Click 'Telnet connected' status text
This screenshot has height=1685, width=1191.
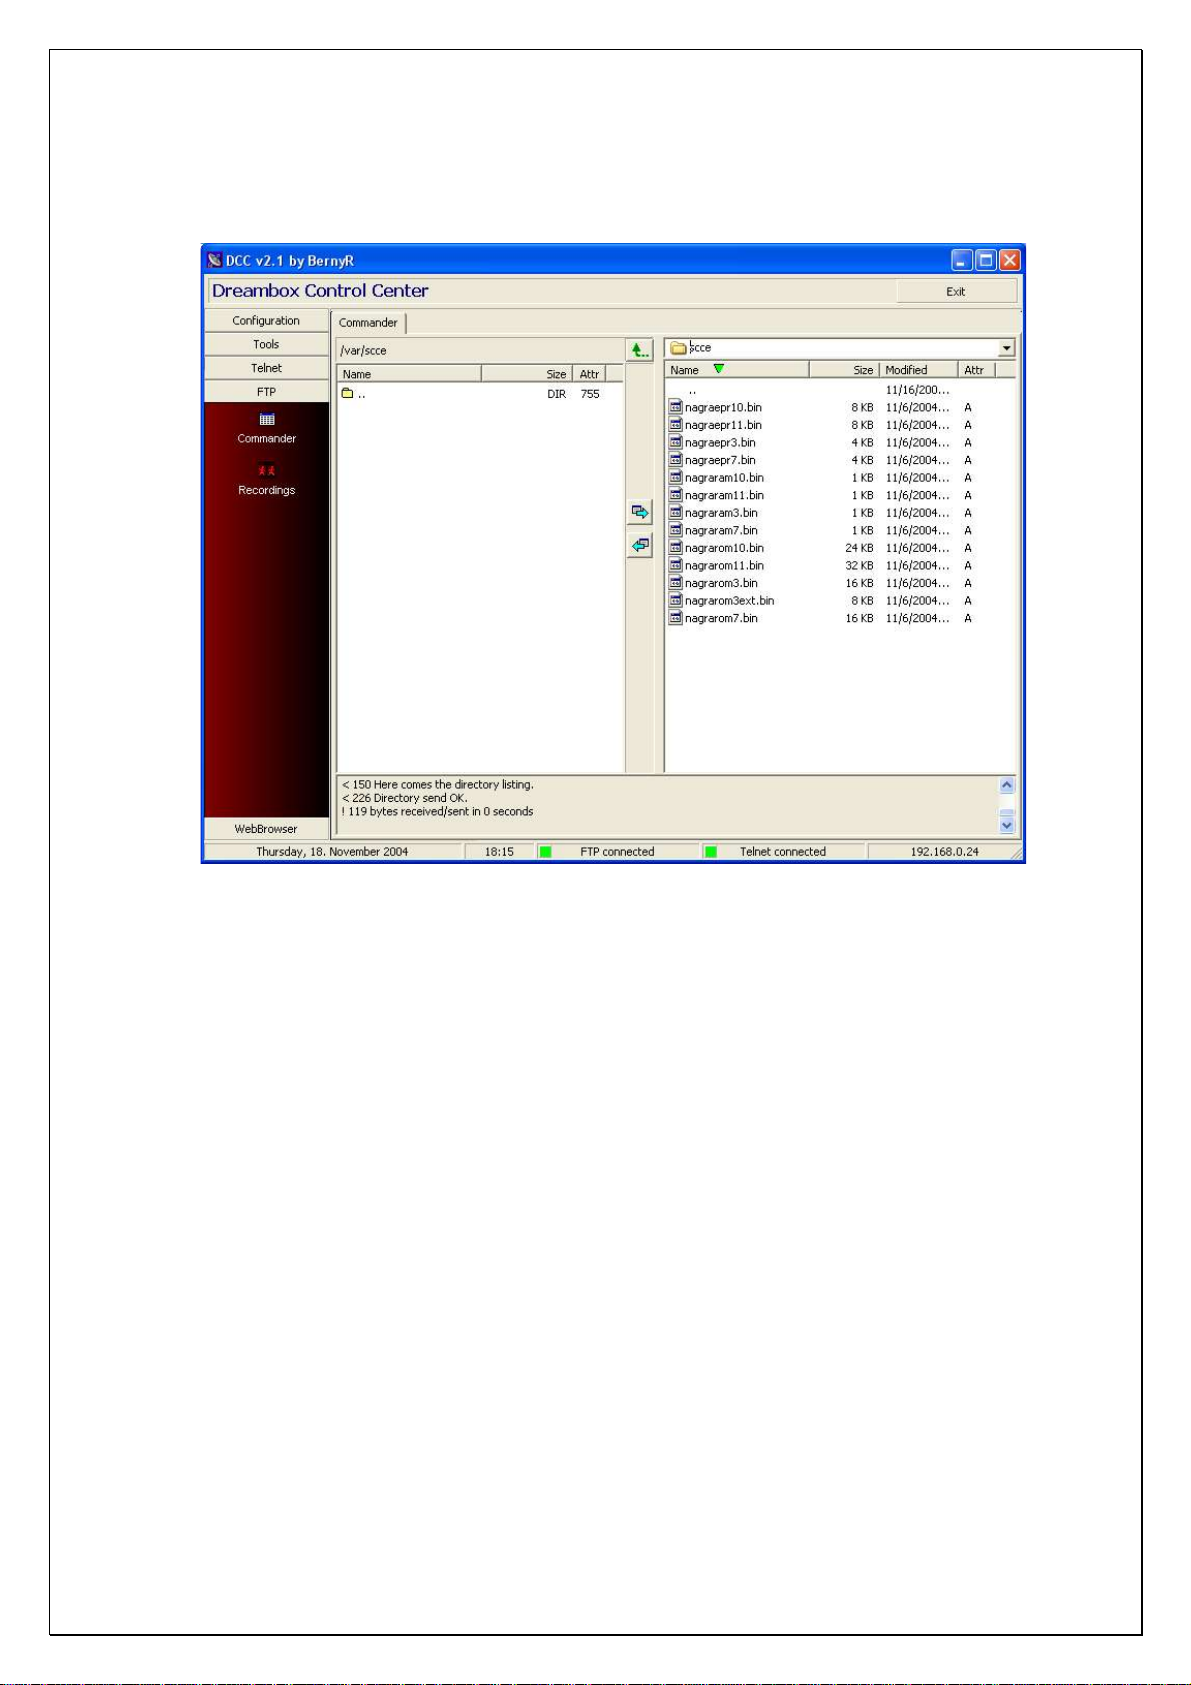pyautogui.click(x=783, y=852)
